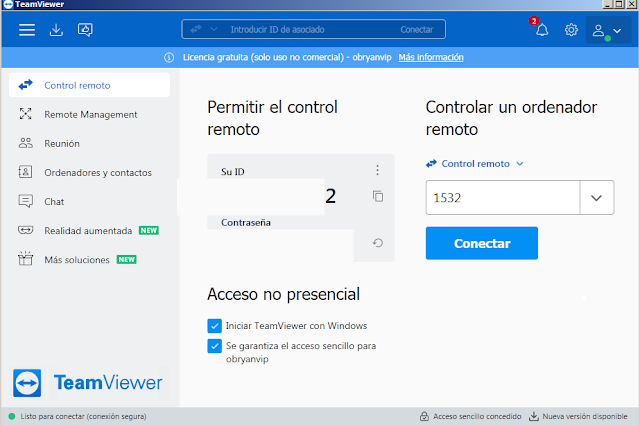Click the TeamViewer logo icon
Screen dimensions: 640x426
tap(27, 383)
